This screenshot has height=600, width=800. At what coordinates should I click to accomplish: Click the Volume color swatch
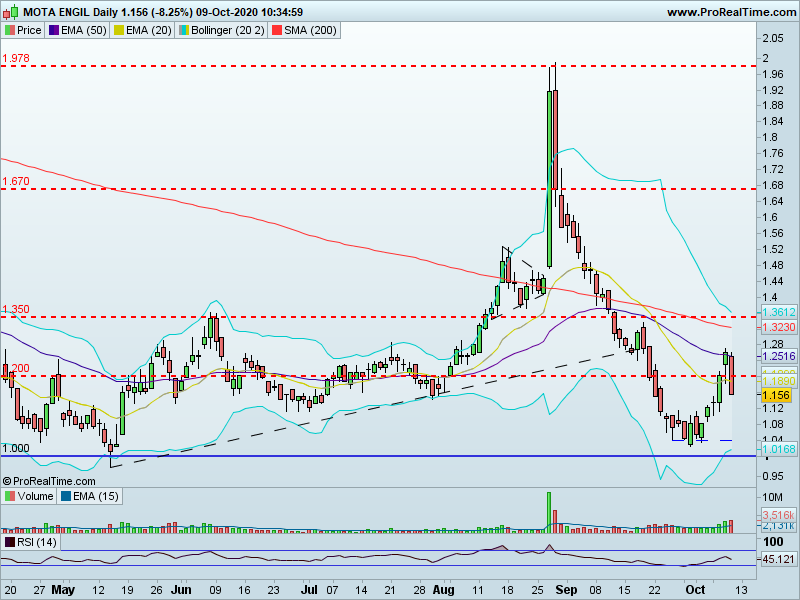point(10,496)
